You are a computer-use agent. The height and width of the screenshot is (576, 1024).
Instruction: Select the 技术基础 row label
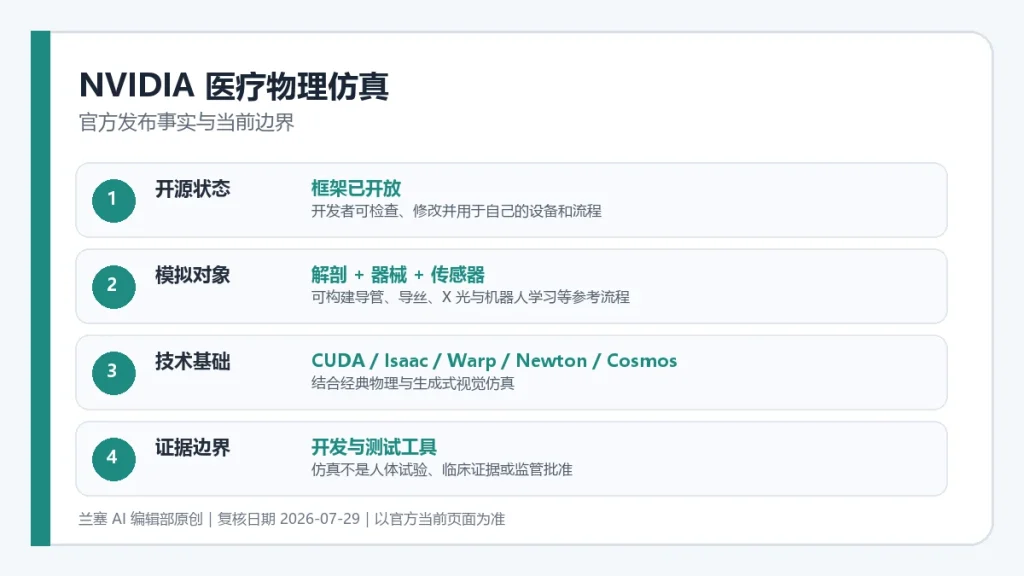click(x=193, y=362)
